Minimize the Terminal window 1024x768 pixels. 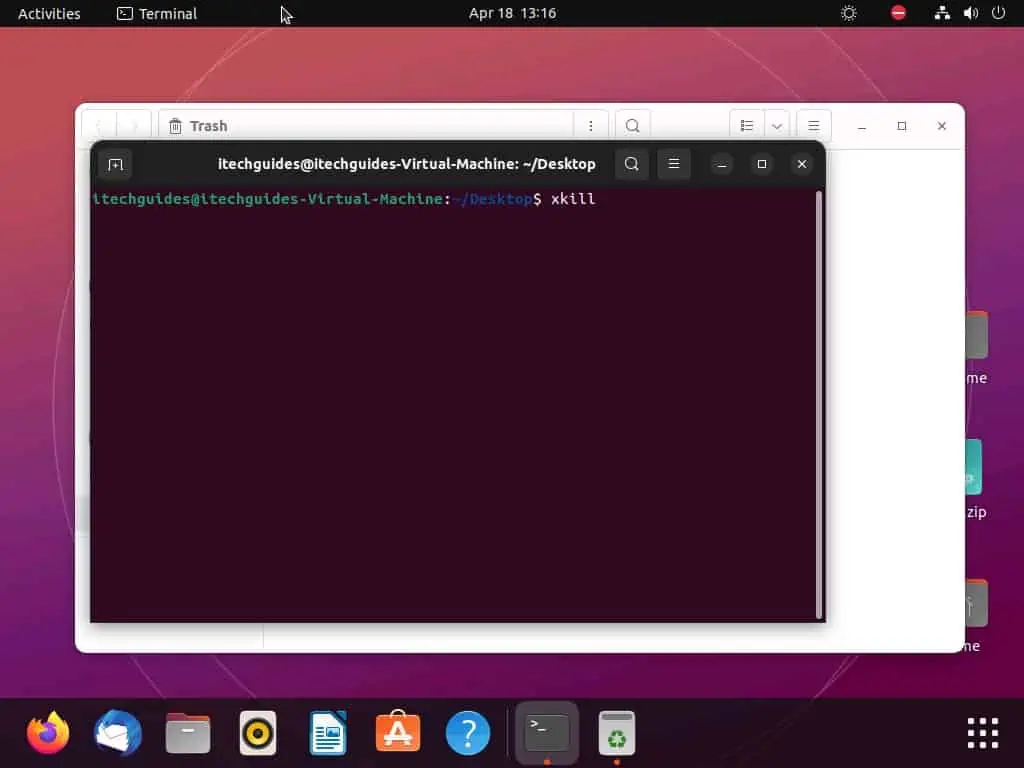click(x=722, y=164)
